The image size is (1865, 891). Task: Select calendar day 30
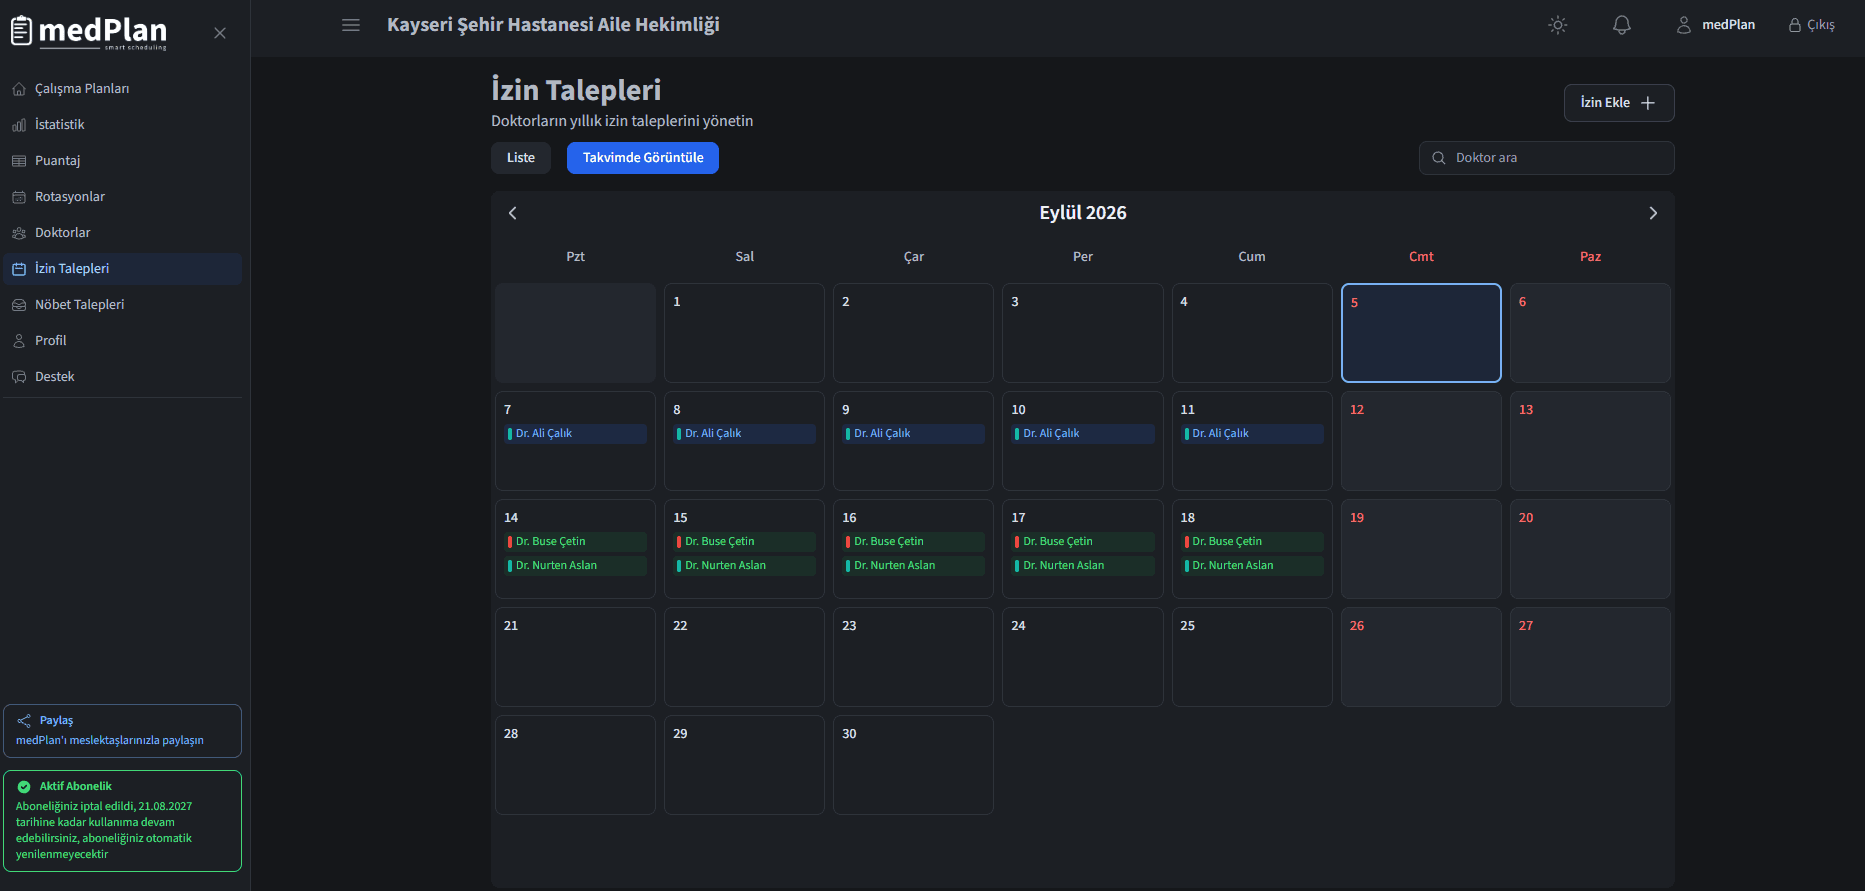tap(914, 765)
